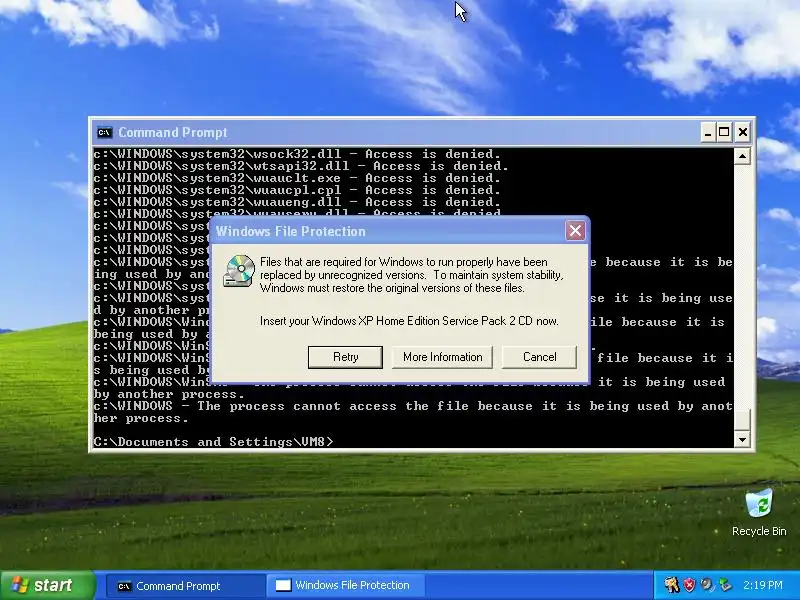Open the Command Prompt system menu icon
Screen dimensions: 800x600
105,133
